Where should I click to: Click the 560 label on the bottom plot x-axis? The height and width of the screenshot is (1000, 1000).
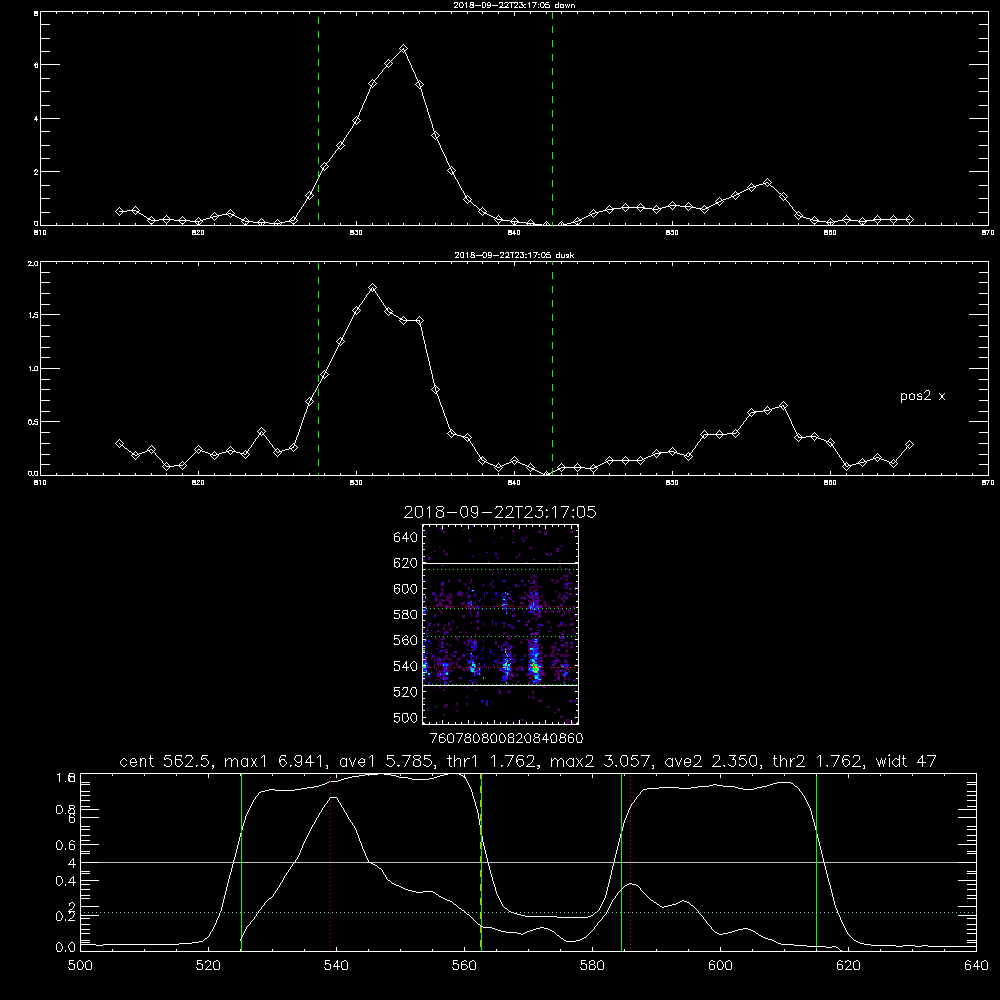point(464,966)
